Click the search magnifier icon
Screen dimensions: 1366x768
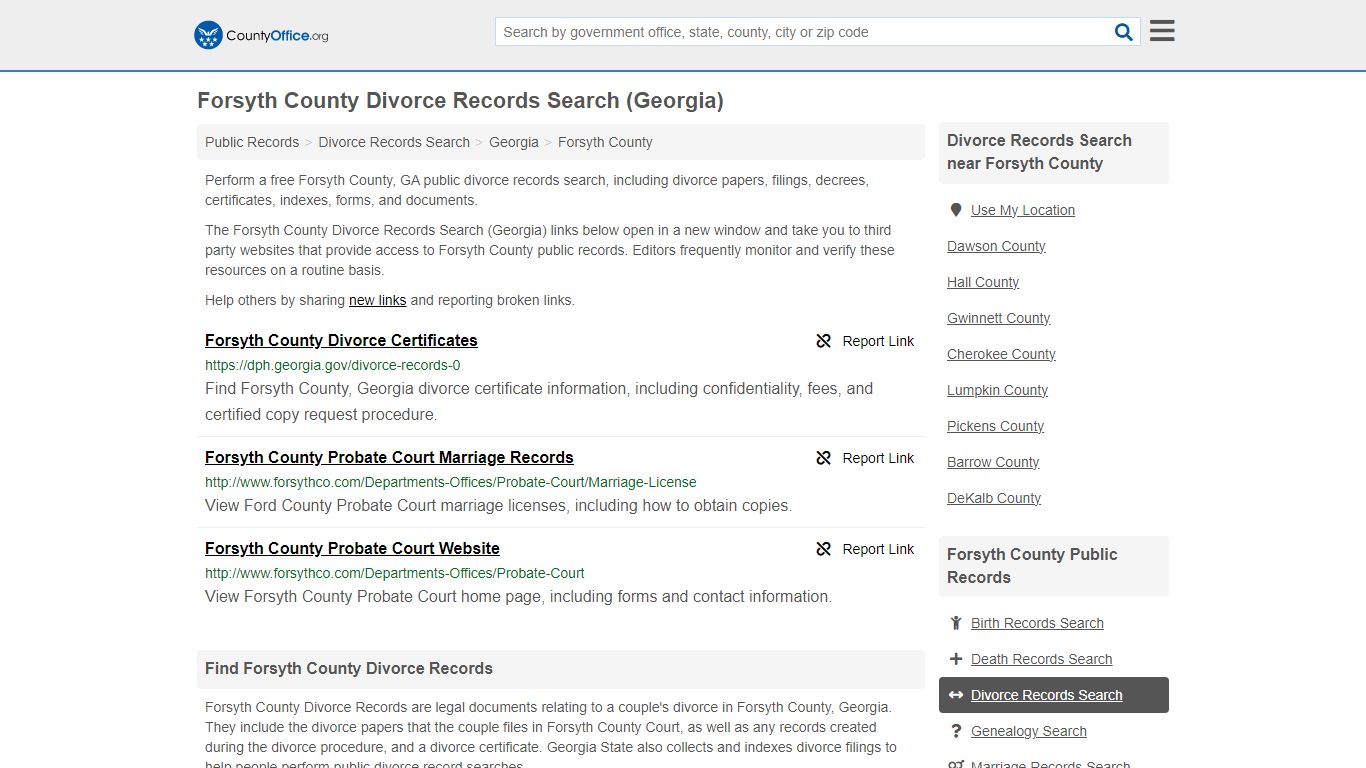[1124, 32]
